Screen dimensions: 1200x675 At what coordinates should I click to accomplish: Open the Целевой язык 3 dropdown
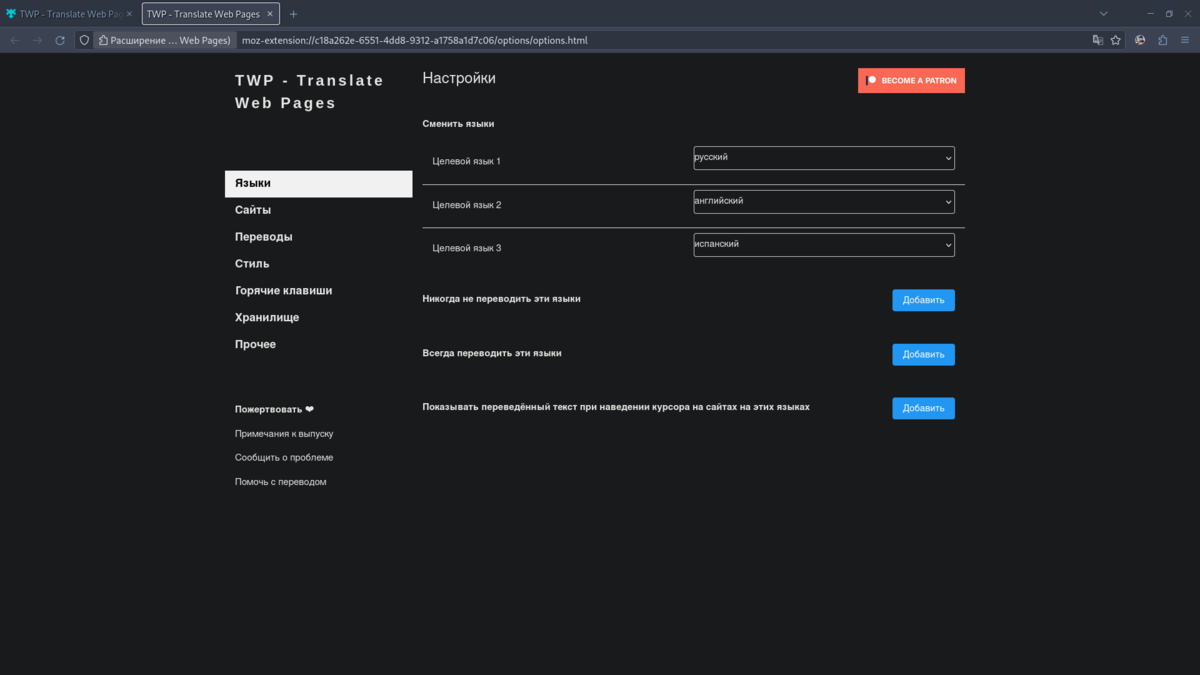[824, 245]
